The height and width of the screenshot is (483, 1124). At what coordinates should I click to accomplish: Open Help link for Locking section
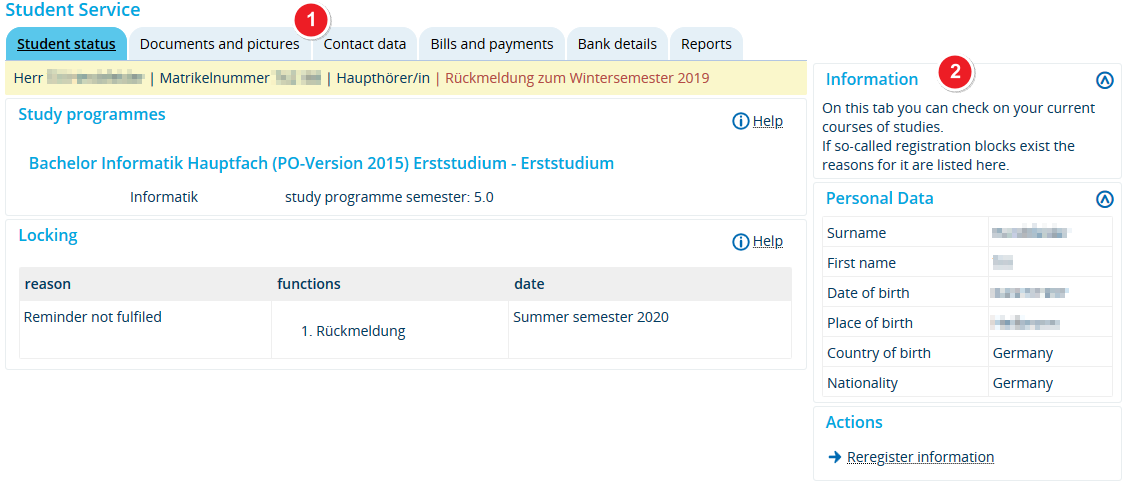pos(768,241)
